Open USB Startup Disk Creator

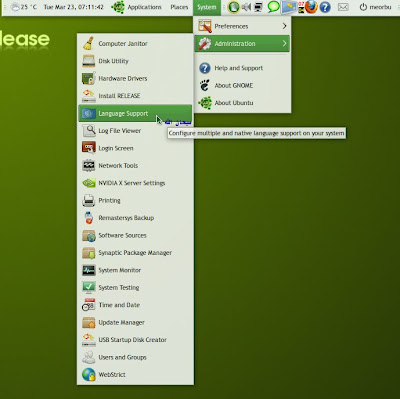point(135,340)
